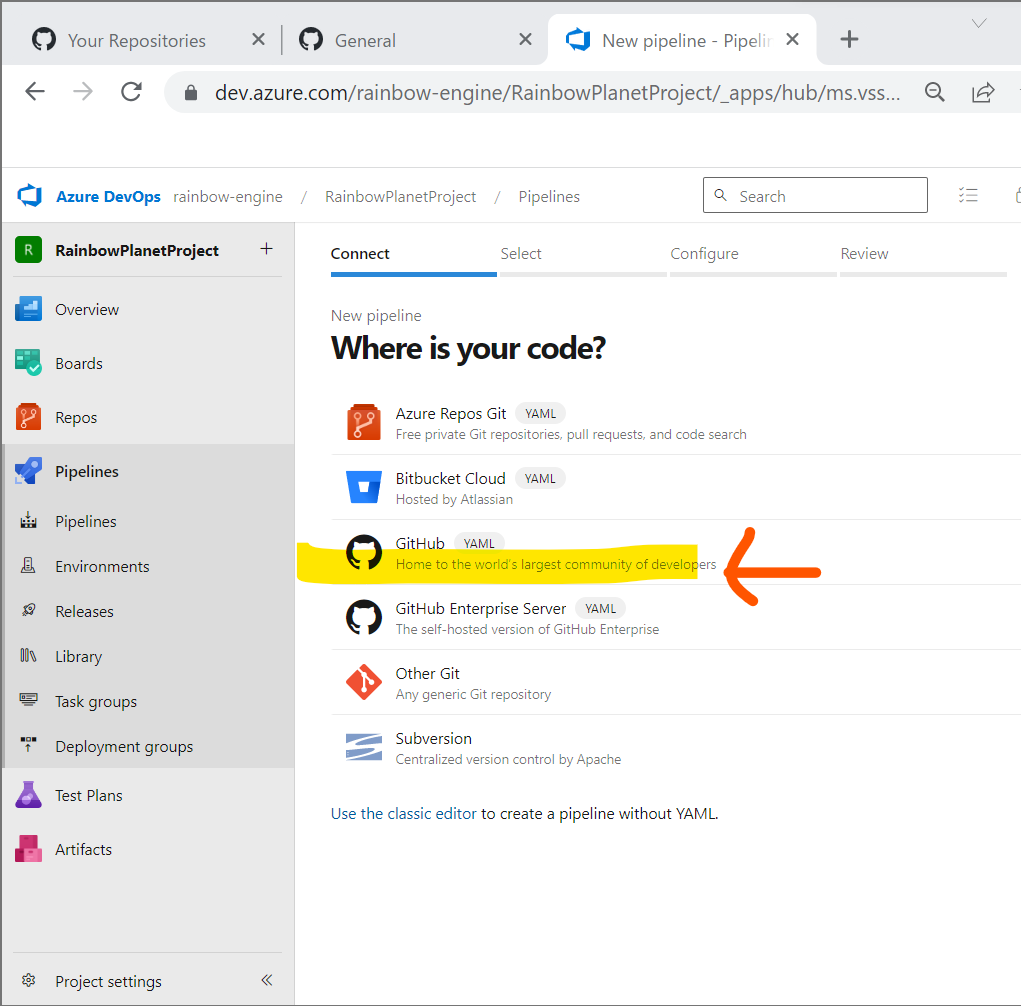Choose Azure Repos Git as source
This screenshot has height=1006, width=1021.
tap(676, 423)
